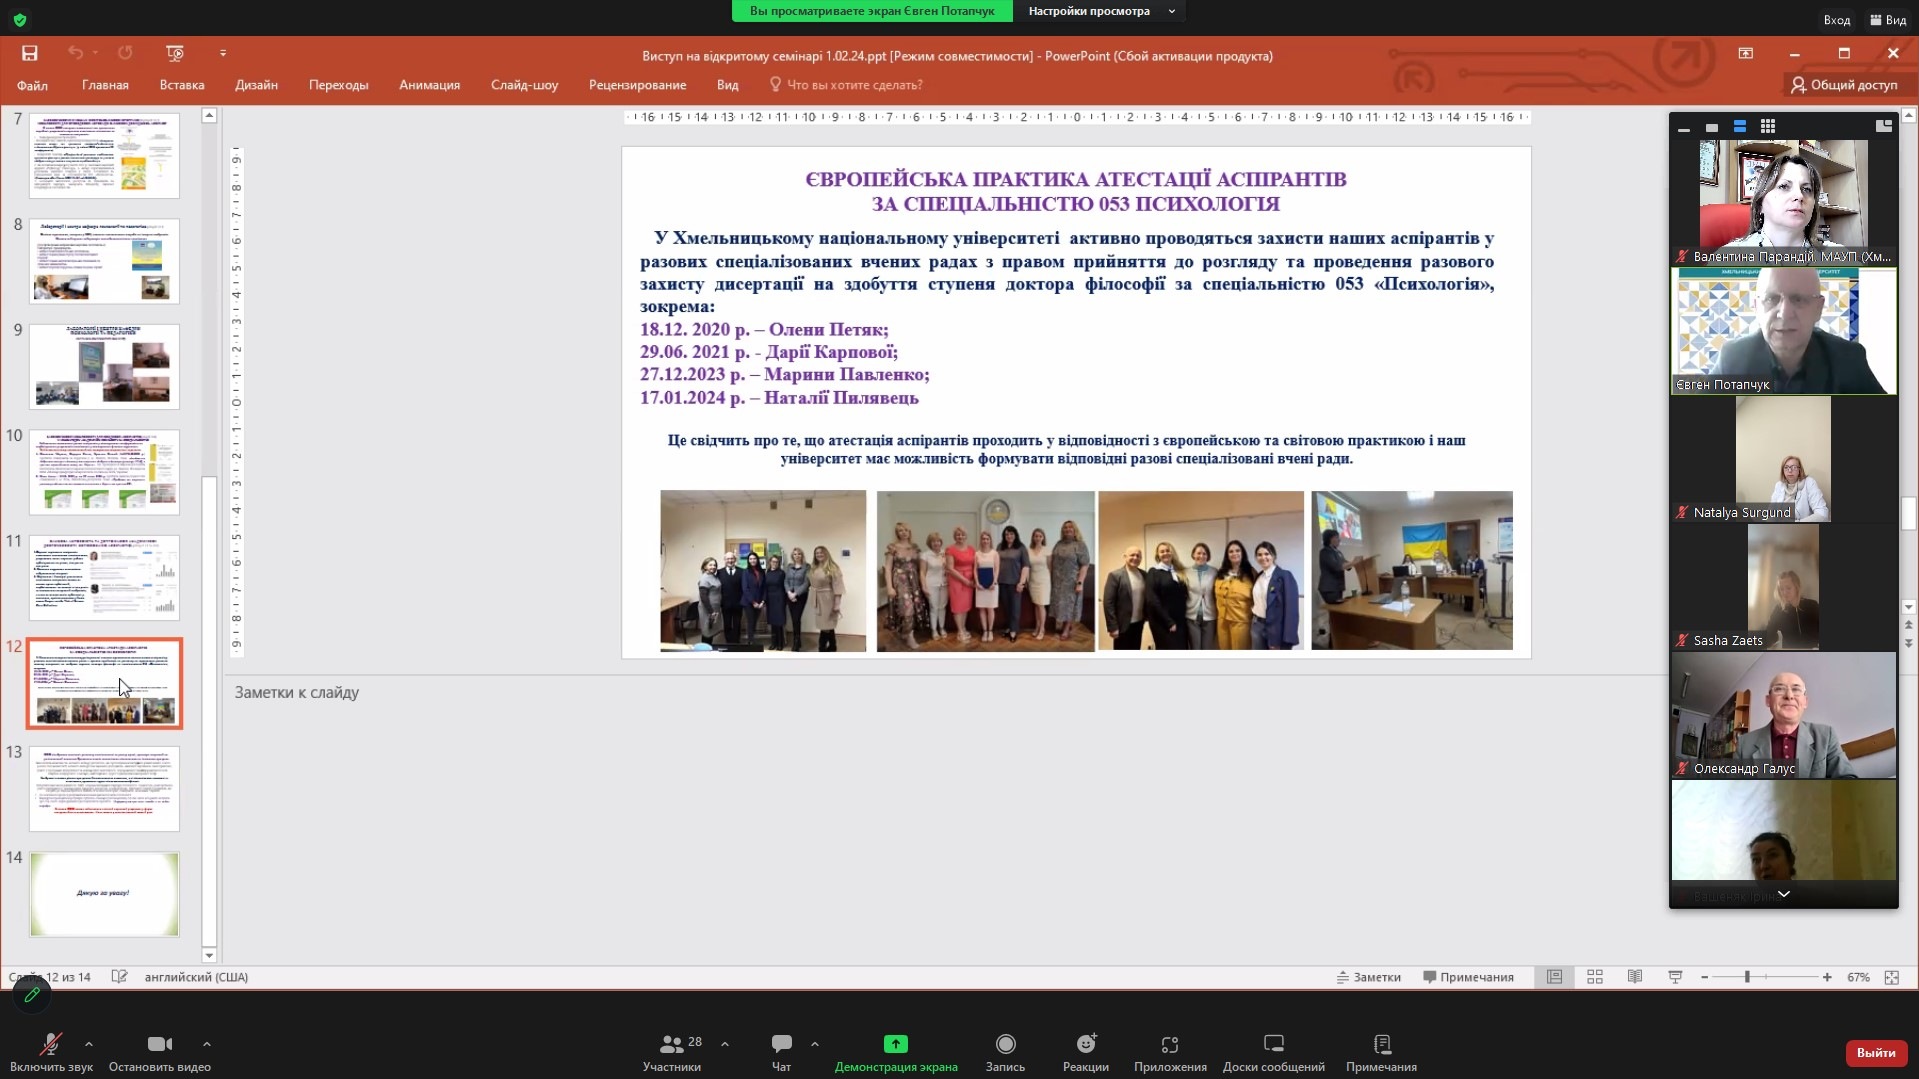This screenshot has height=1079, width=1919.
Task: Click the zoom out minus button
Action: [x=1705, y=977]
